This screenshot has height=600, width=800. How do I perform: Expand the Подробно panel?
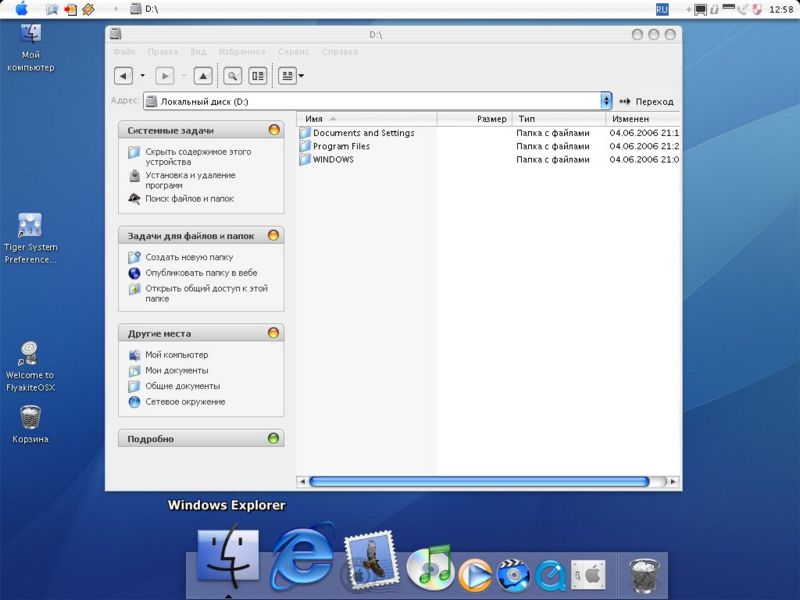coord(273,438)
